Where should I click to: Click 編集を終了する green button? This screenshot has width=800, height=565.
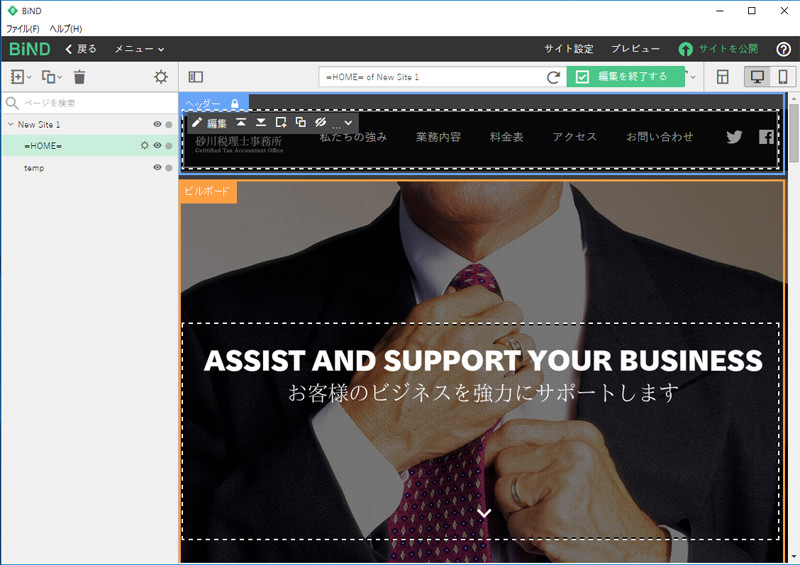[626, 77]
